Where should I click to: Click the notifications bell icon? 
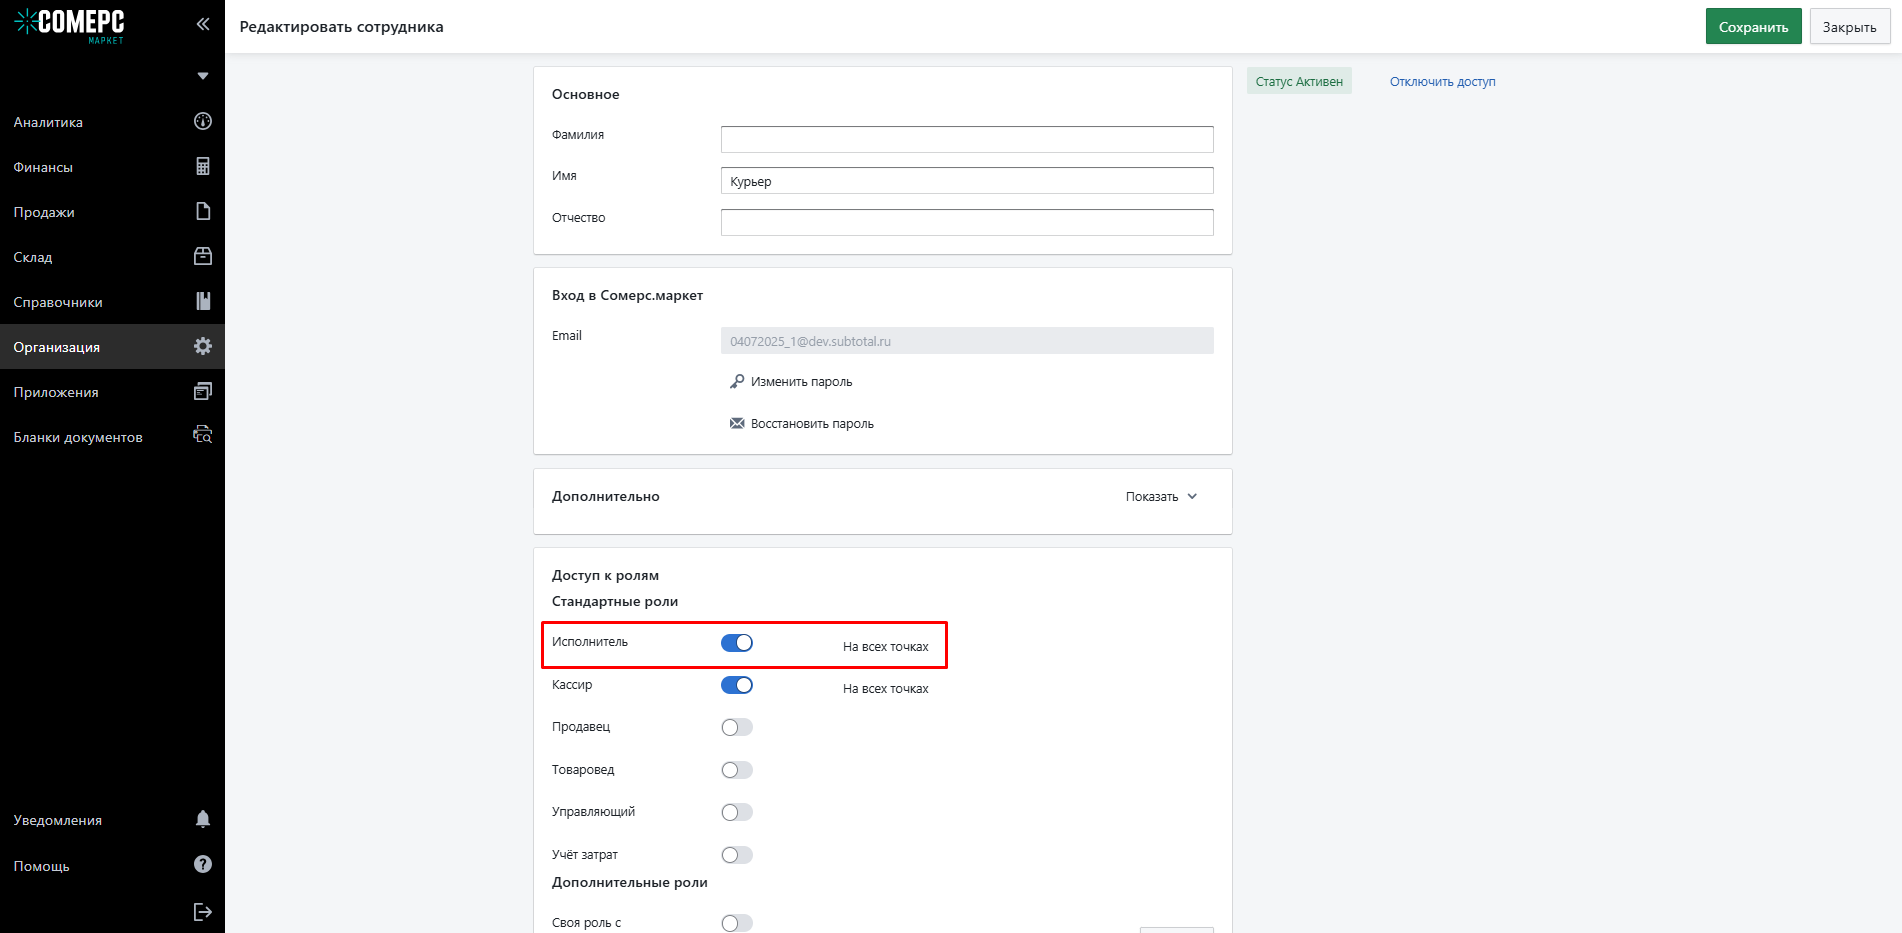203,820
